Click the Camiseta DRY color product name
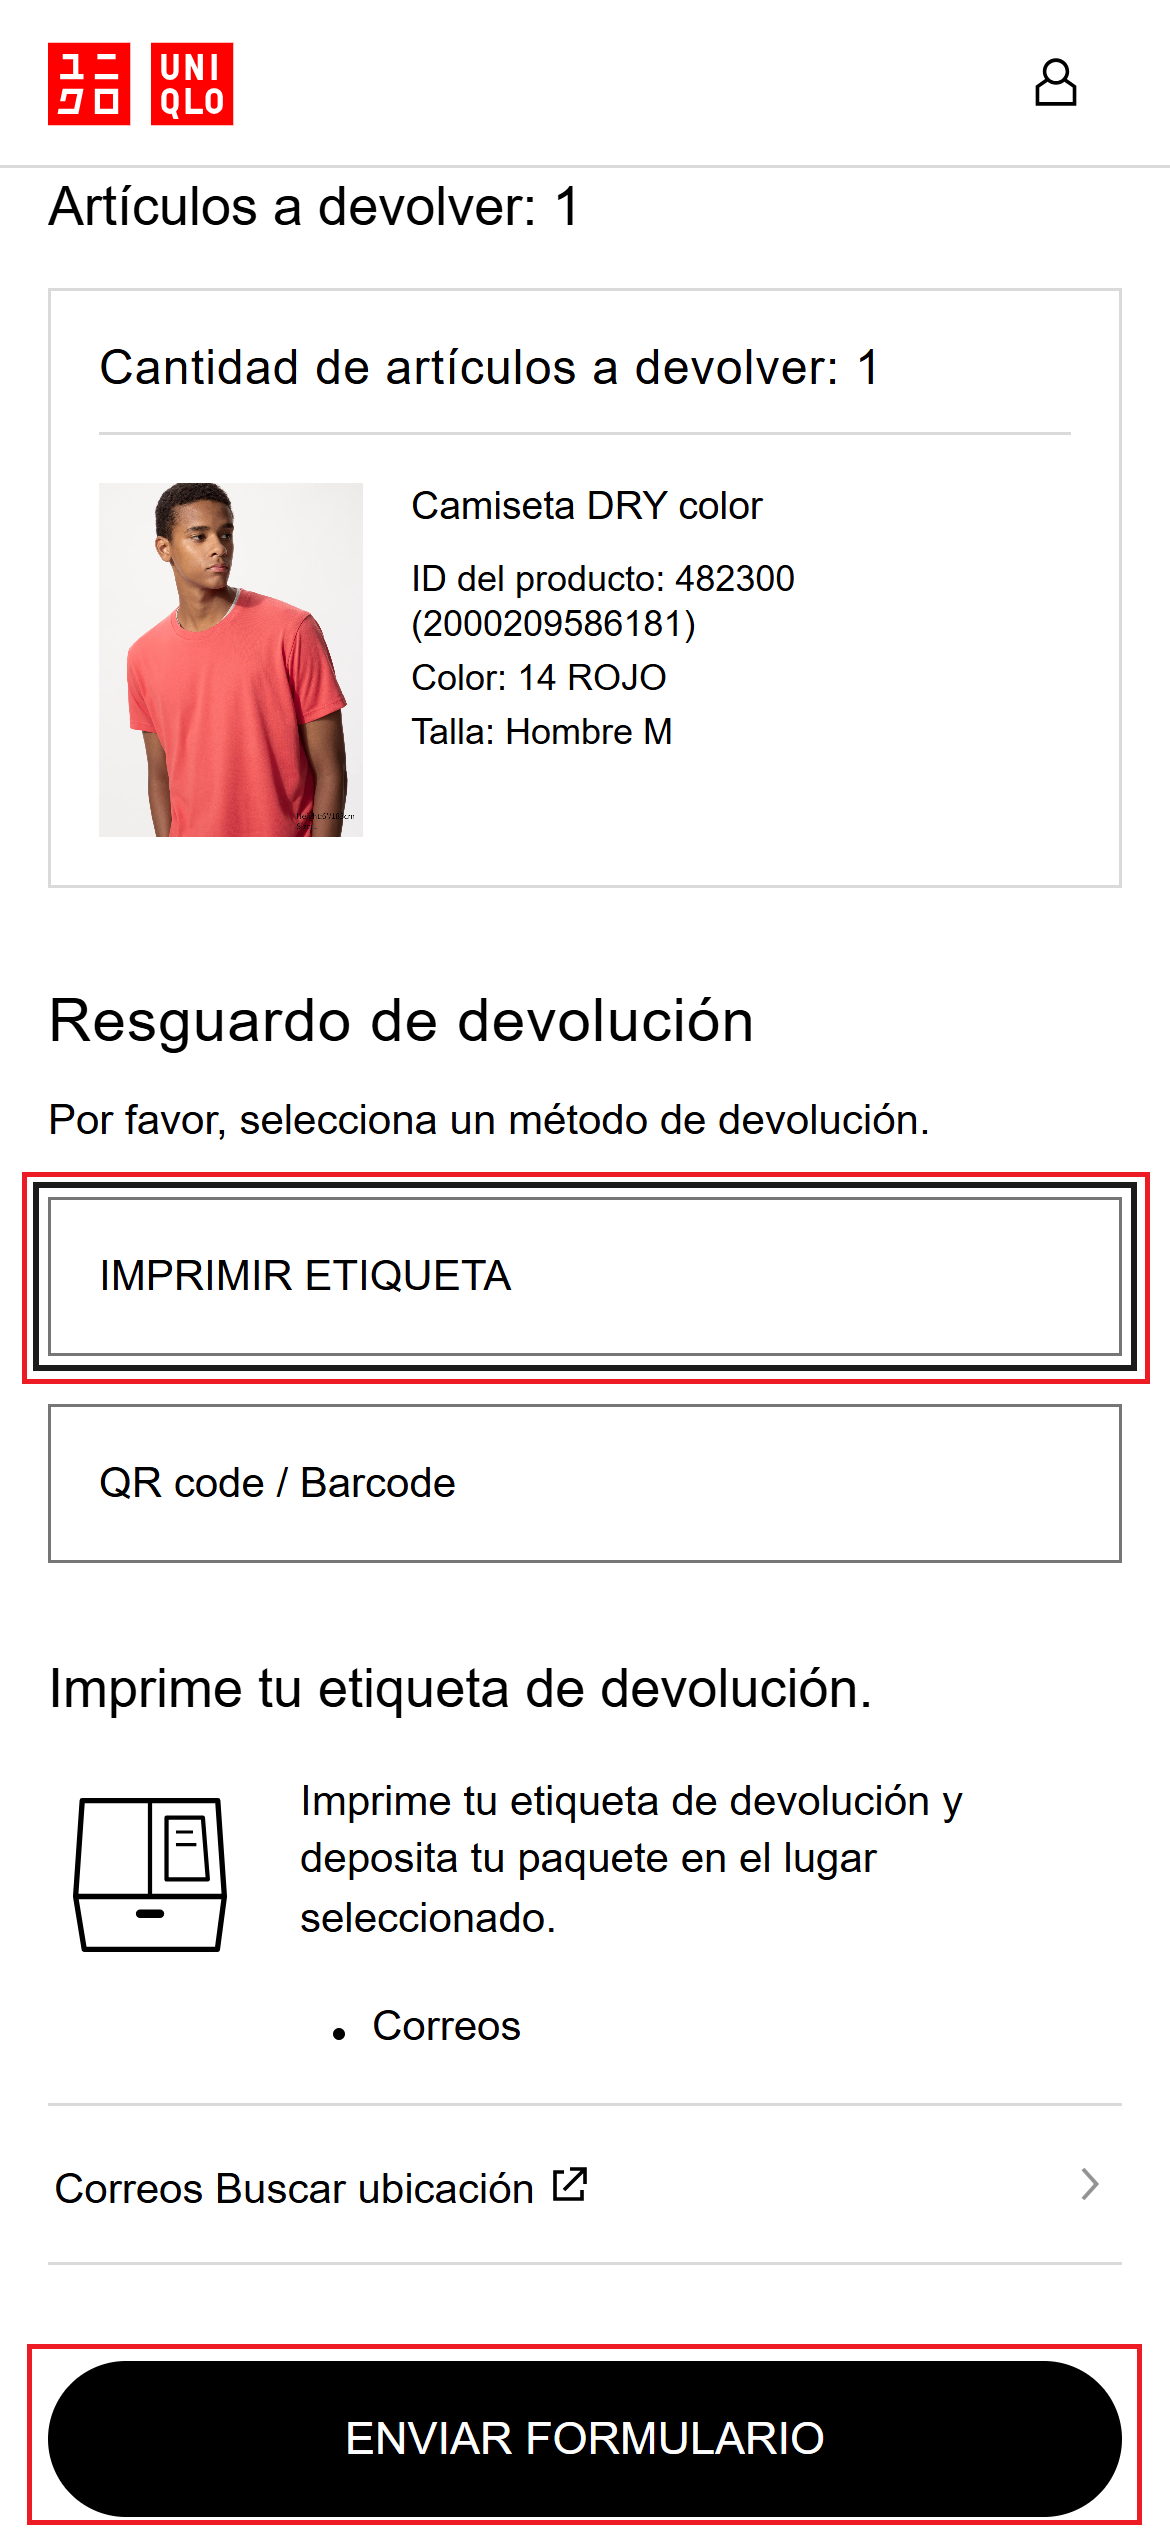The width and height of the screenshot is (1170, 2531). [x=587, y=506]
